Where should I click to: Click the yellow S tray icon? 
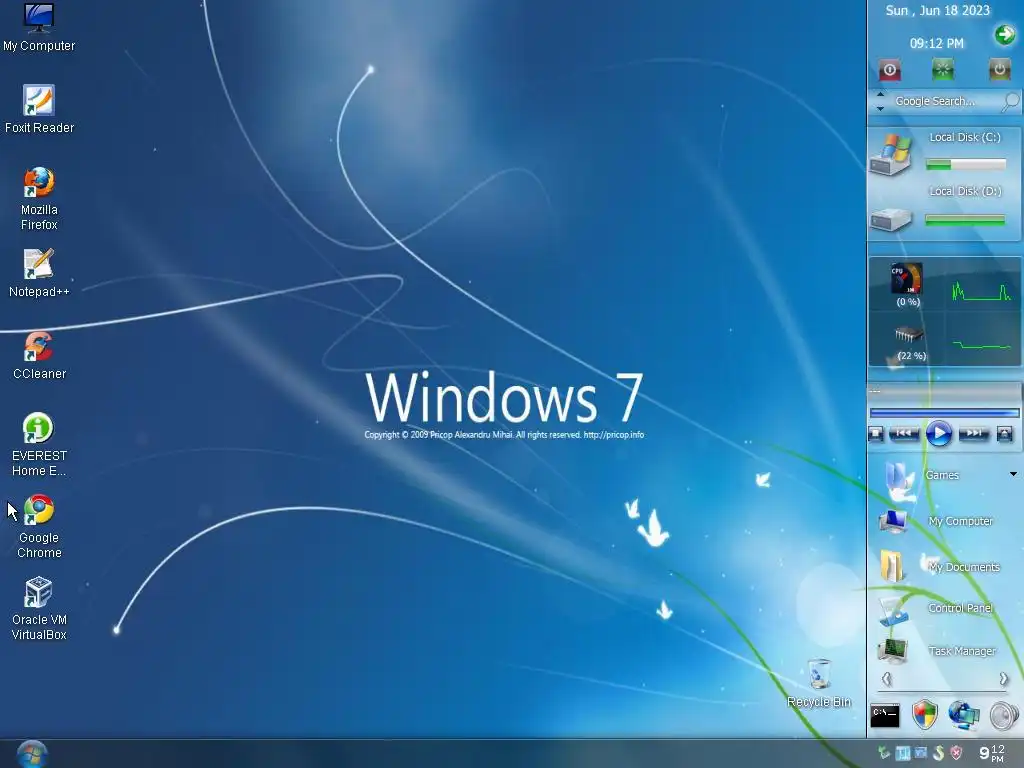click(938, 753)
